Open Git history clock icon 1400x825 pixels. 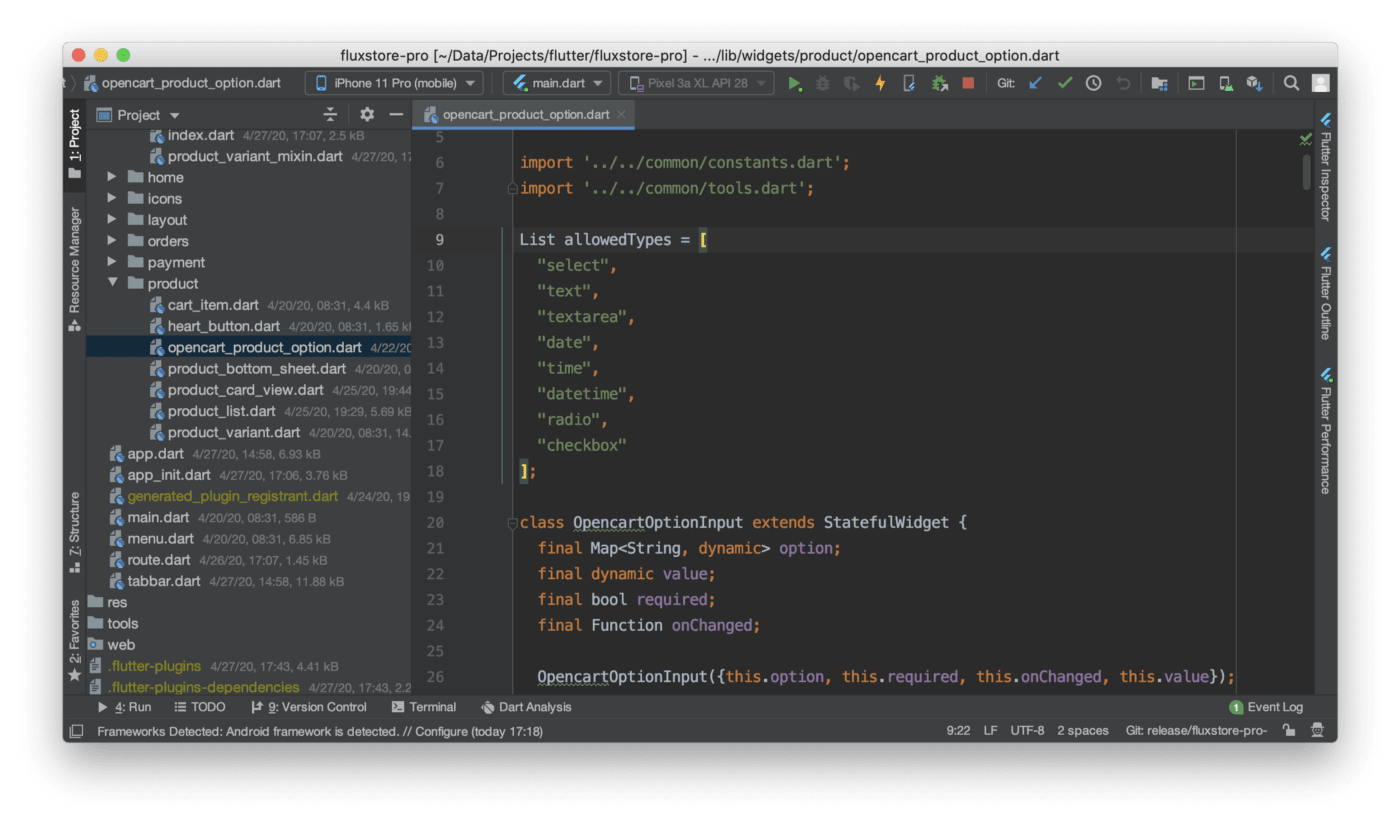click(x=1093, y=83)
